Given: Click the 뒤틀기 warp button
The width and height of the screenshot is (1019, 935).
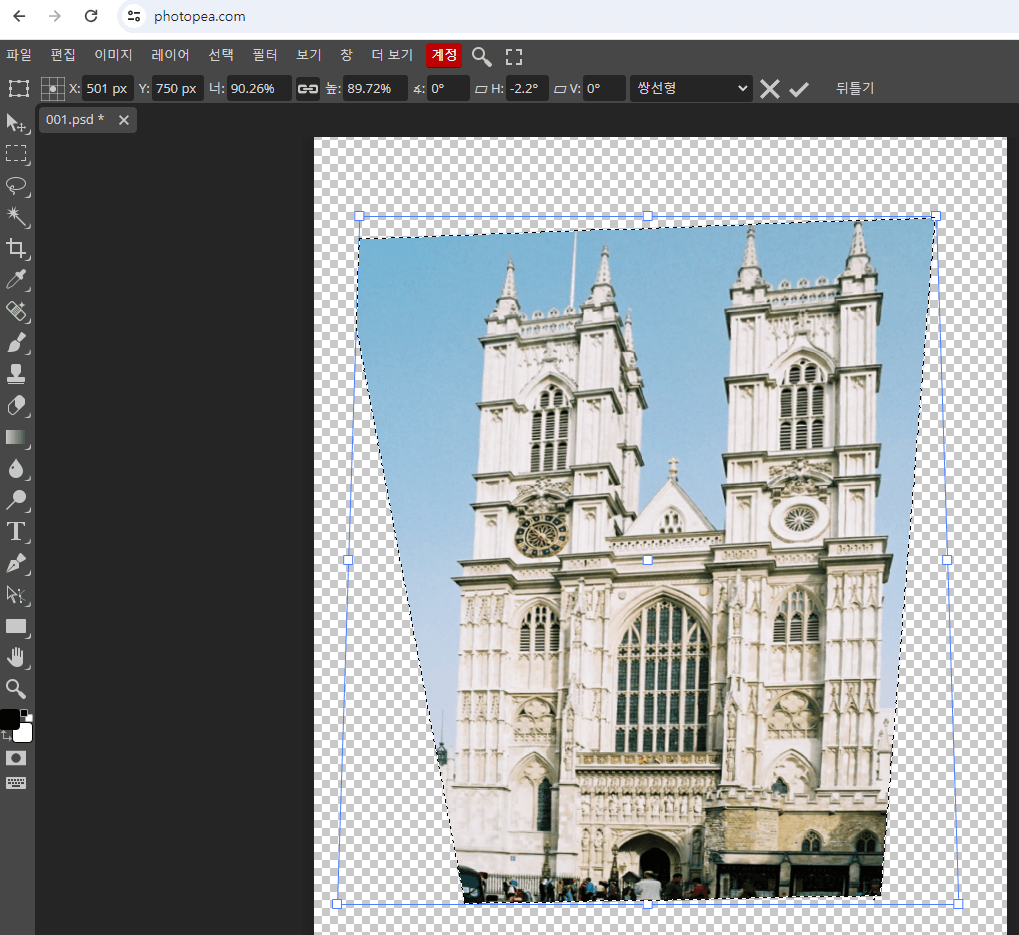Looking at the screenshot, I should (855, 88).
